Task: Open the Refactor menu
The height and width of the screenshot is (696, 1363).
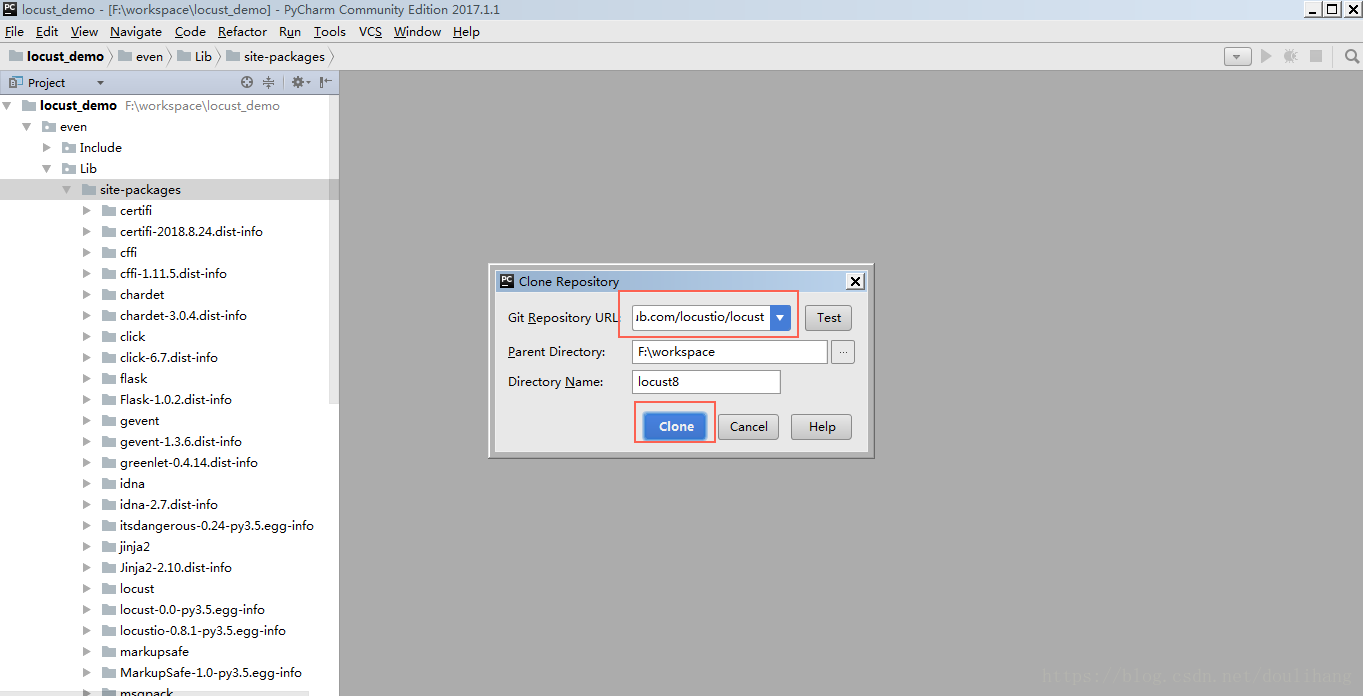Action: (x=243, y=32)
